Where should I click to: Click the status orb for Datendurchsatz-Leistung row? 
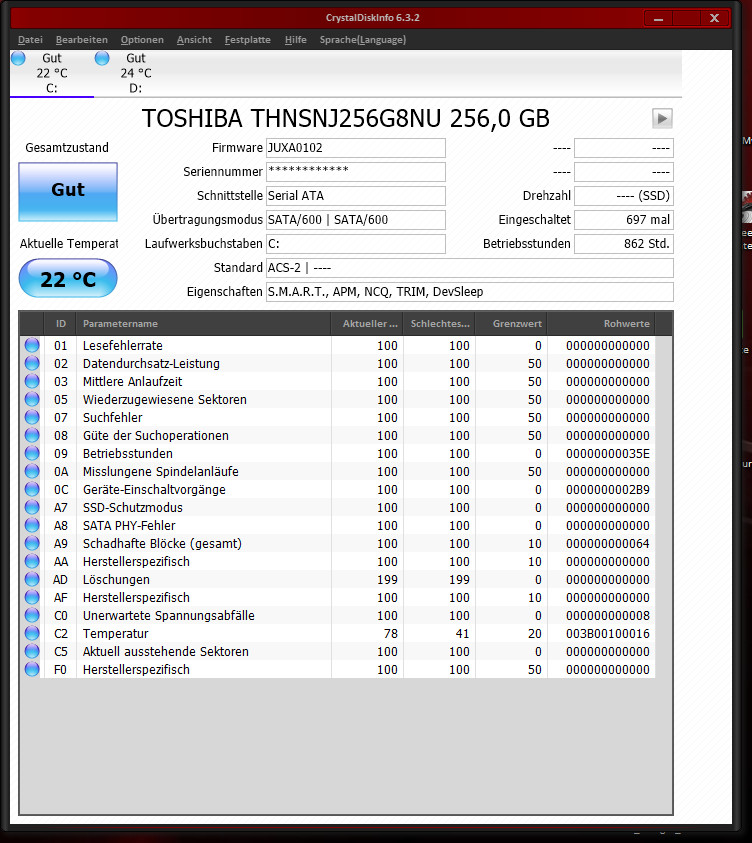32,363
